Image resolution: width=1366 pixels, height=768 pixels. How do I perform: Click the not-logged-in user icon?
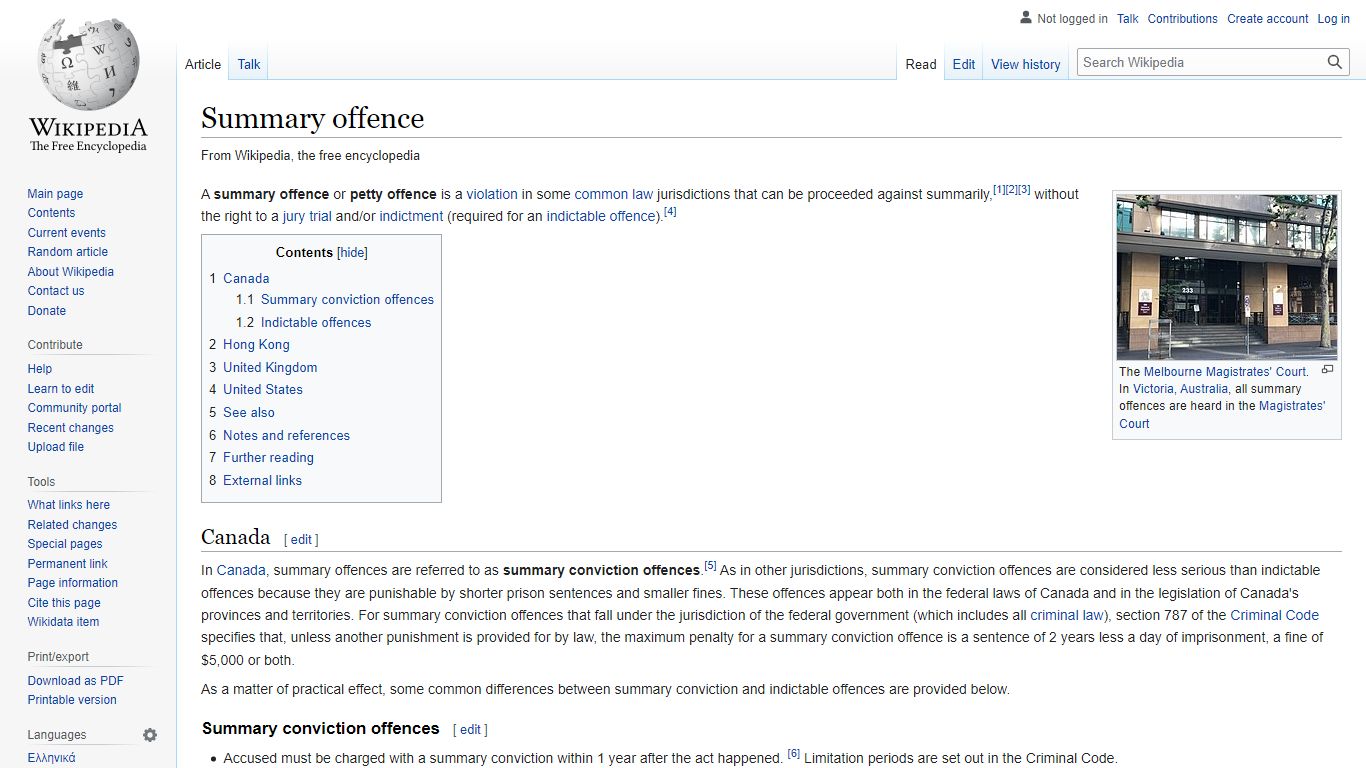coord(1025,18)
